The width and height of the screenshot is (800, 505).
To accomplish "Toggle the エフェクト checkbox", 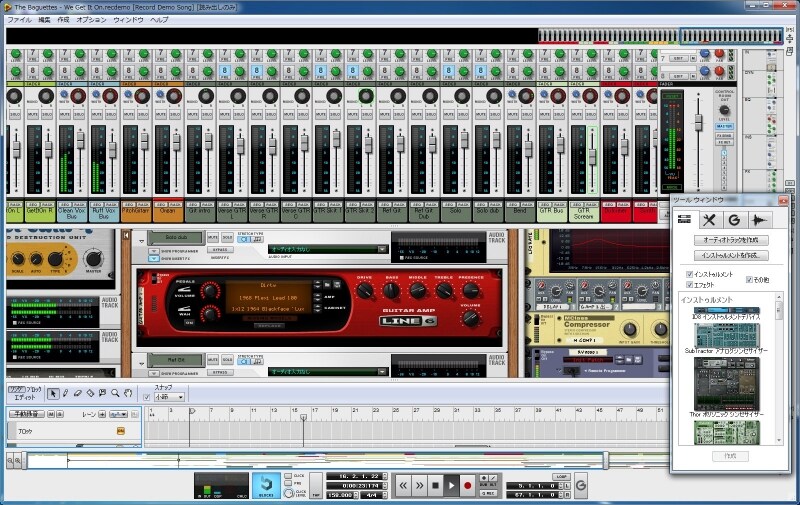I will (x=688, y=285).
